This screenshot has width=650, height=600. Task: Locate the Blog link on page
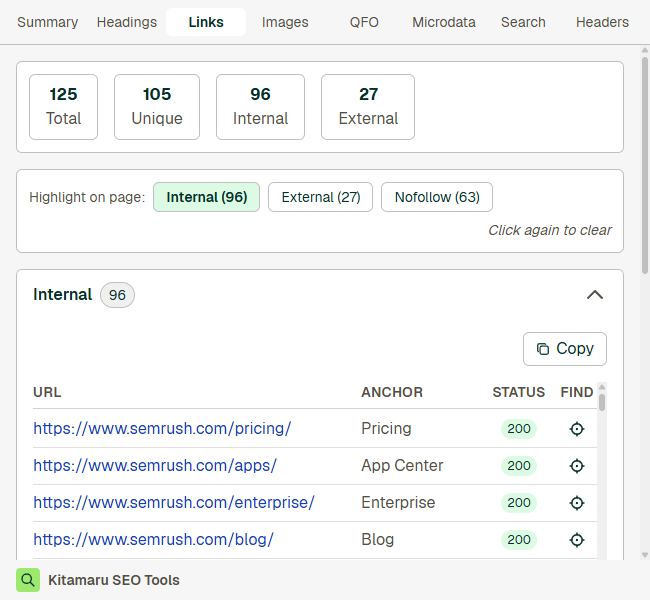click(577, 540)
